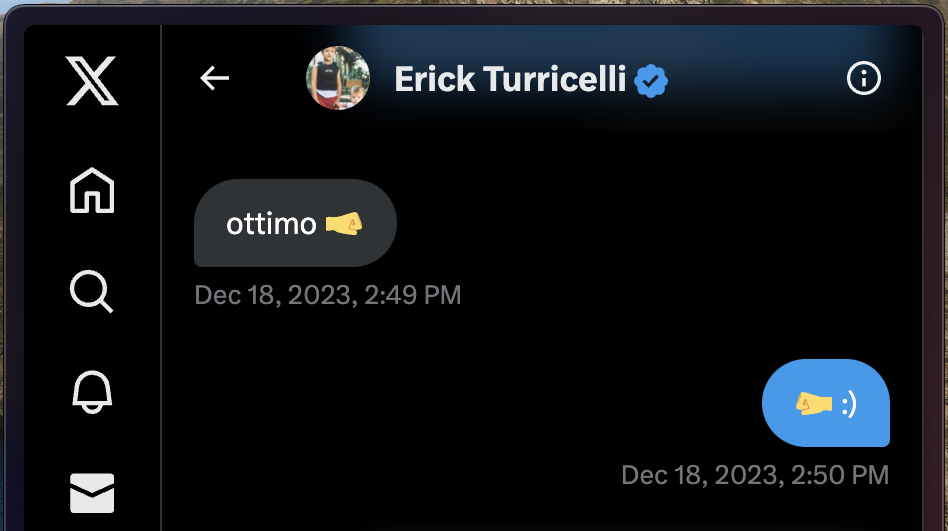948x531 pixels.
Task: Click the X logo in the sidebar
Action: [x=92, y=80]
